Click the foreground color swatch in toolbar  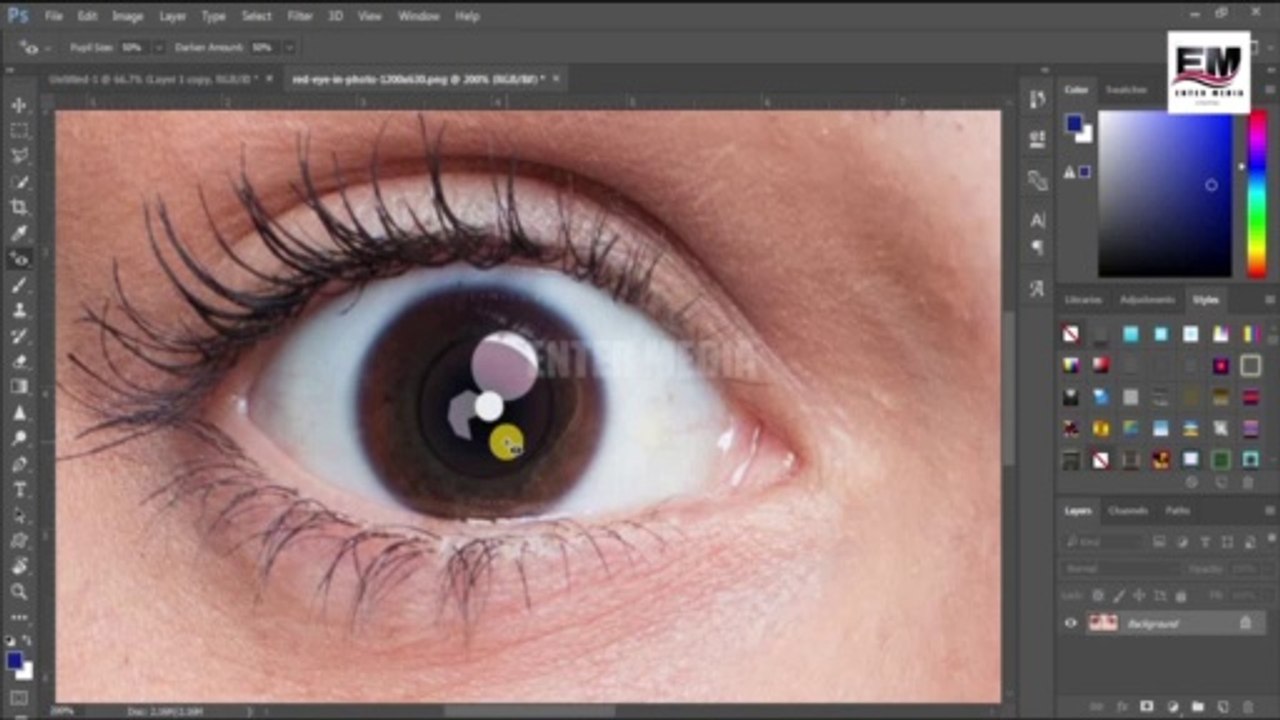coord(14,661)
